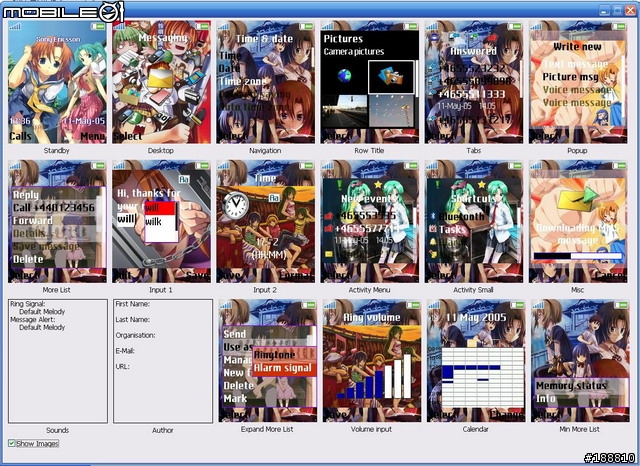640x466 pixels.
Task: Click the calendar grid in Calendar preview
Action: [483, 377]
